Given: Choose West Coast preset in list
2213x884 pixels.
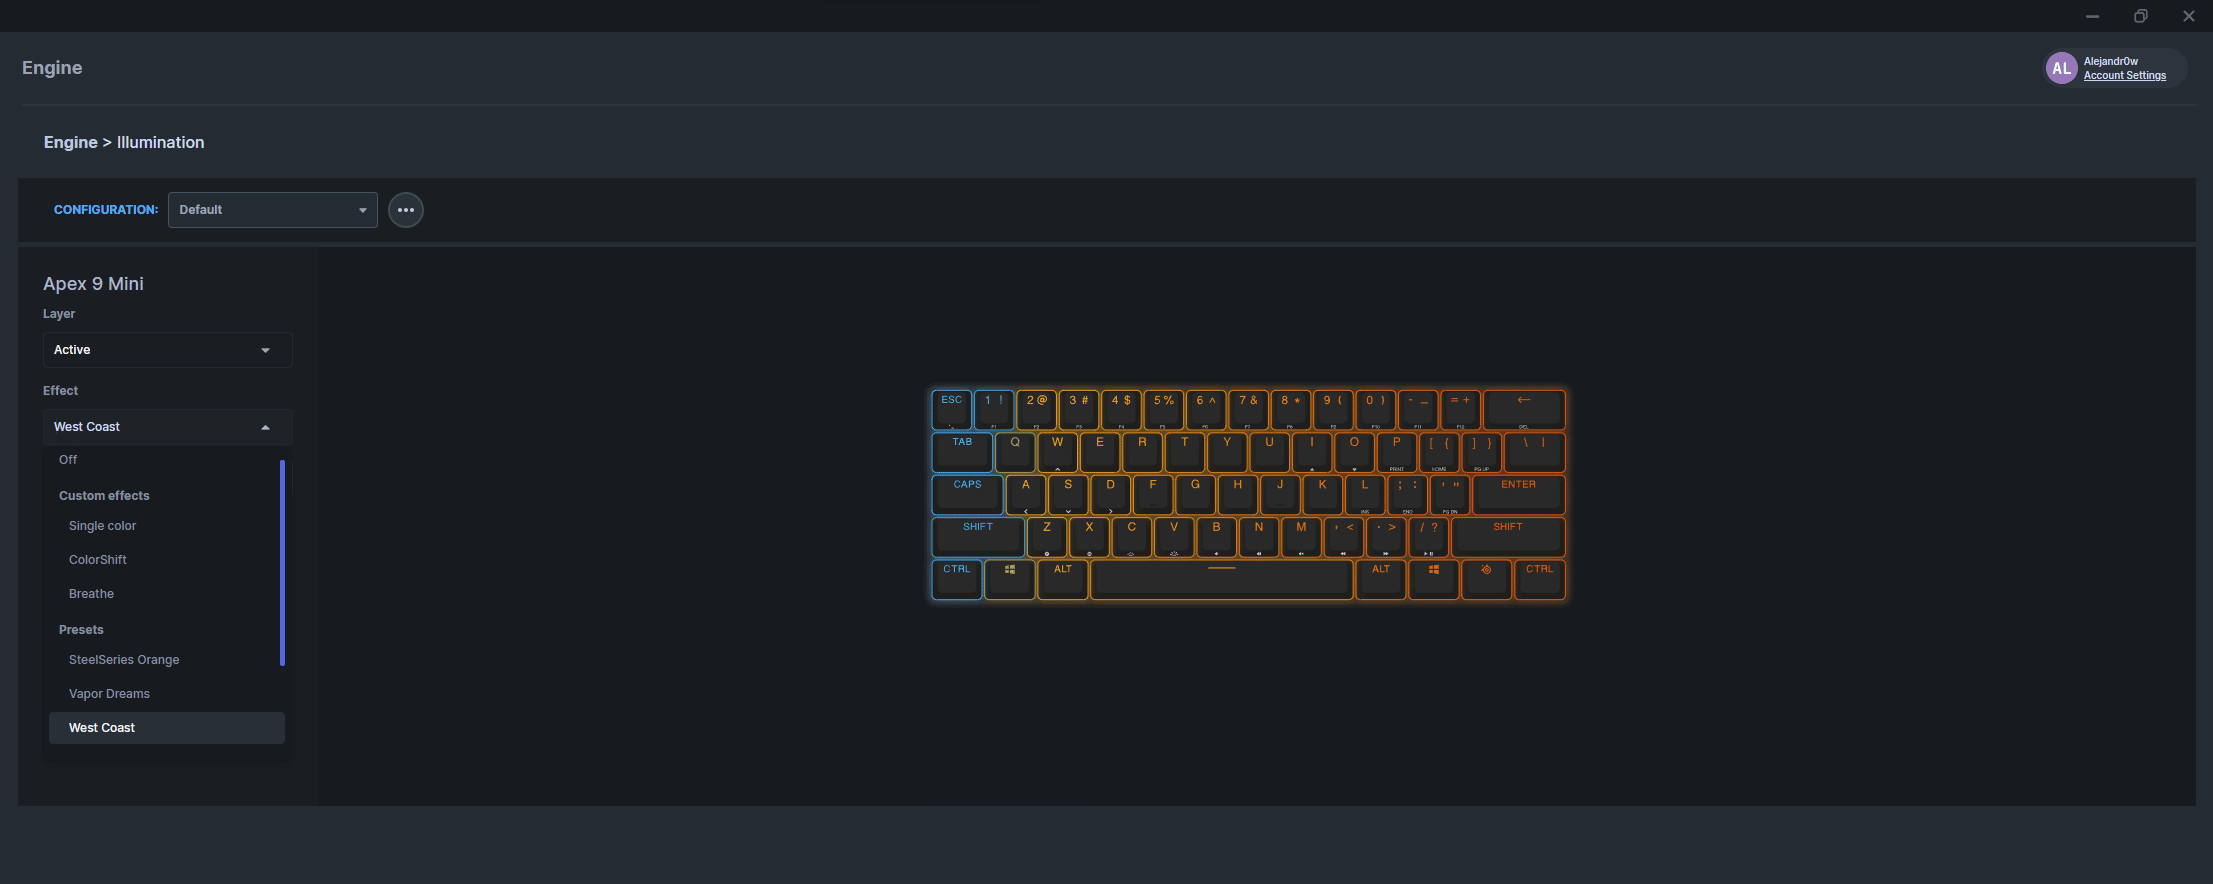Looking at the screenshot, I should tap(166, 728).
